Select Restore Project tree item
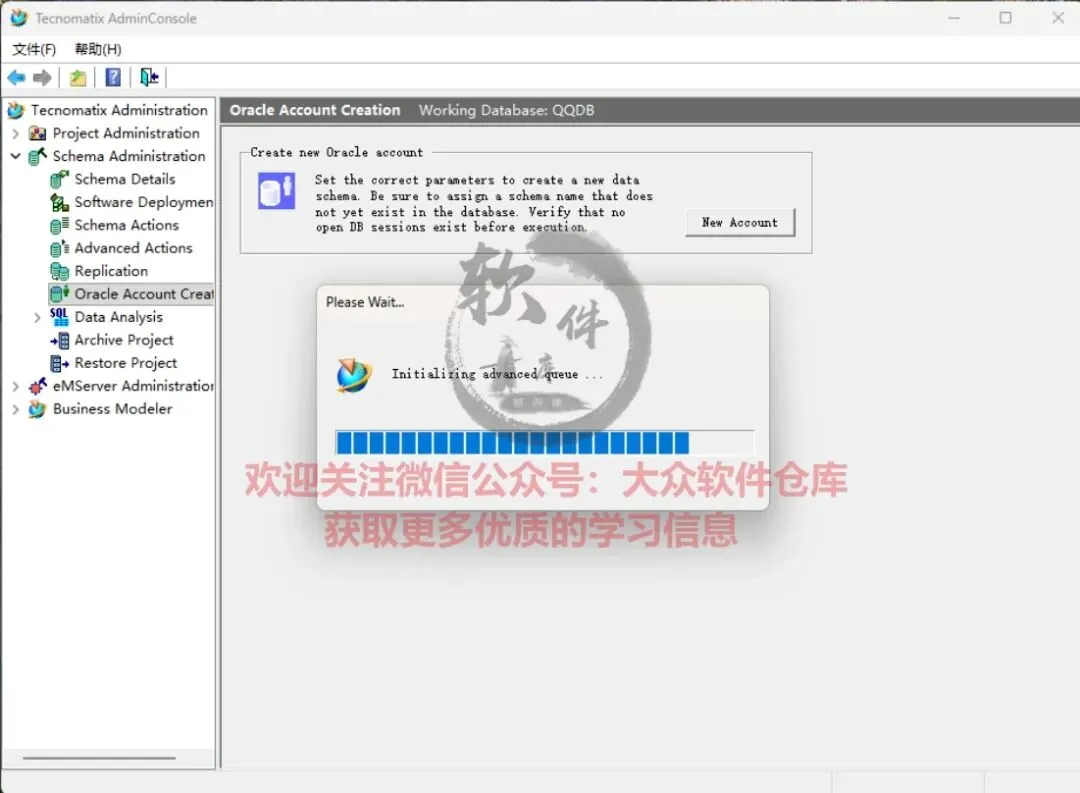Viewport: 1080px width, 793px height. pos(125,363)
